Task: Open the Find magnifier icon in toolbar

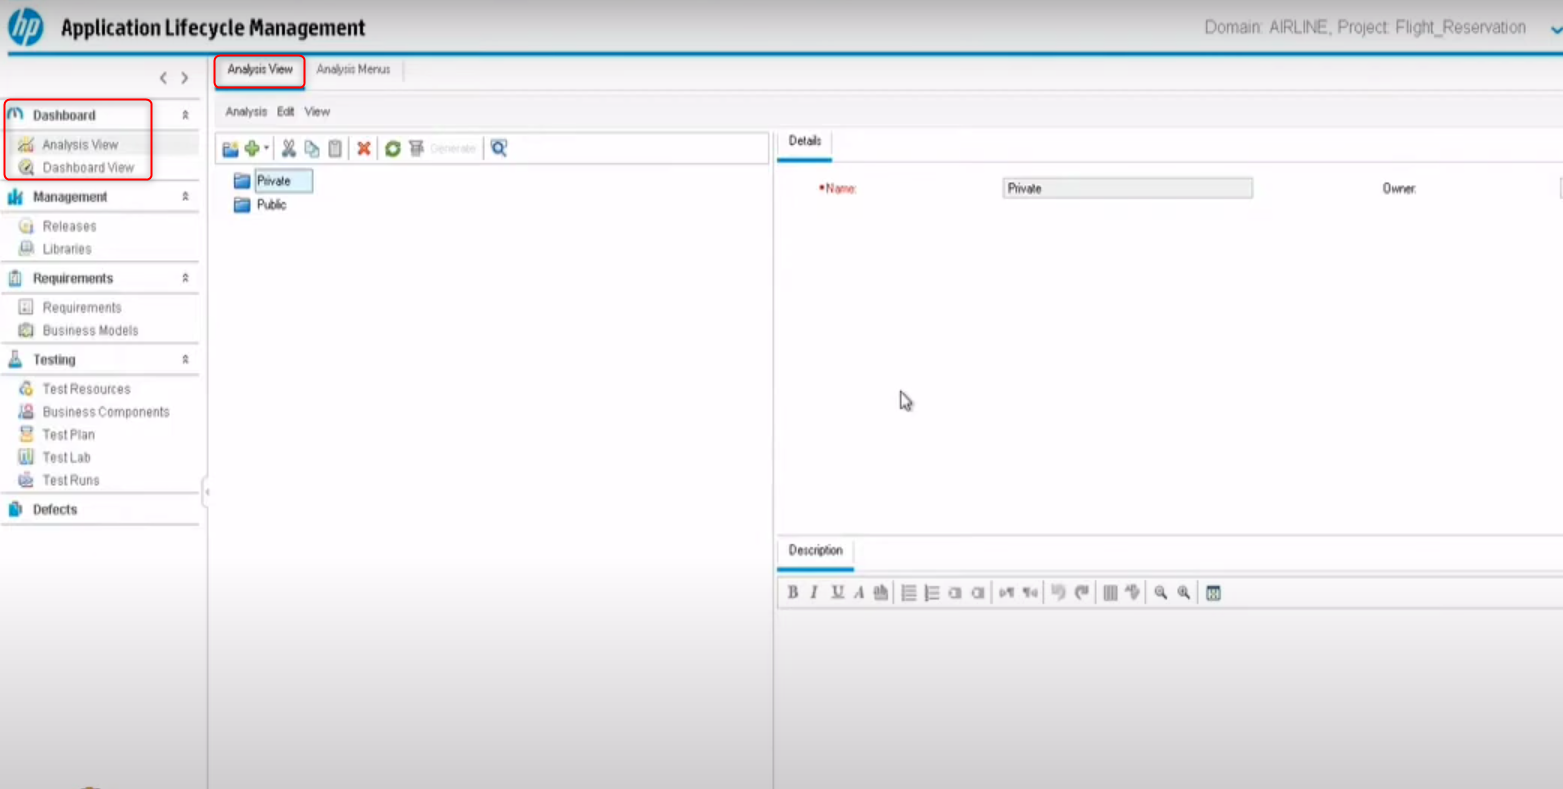Action: (x=499, y=149)
